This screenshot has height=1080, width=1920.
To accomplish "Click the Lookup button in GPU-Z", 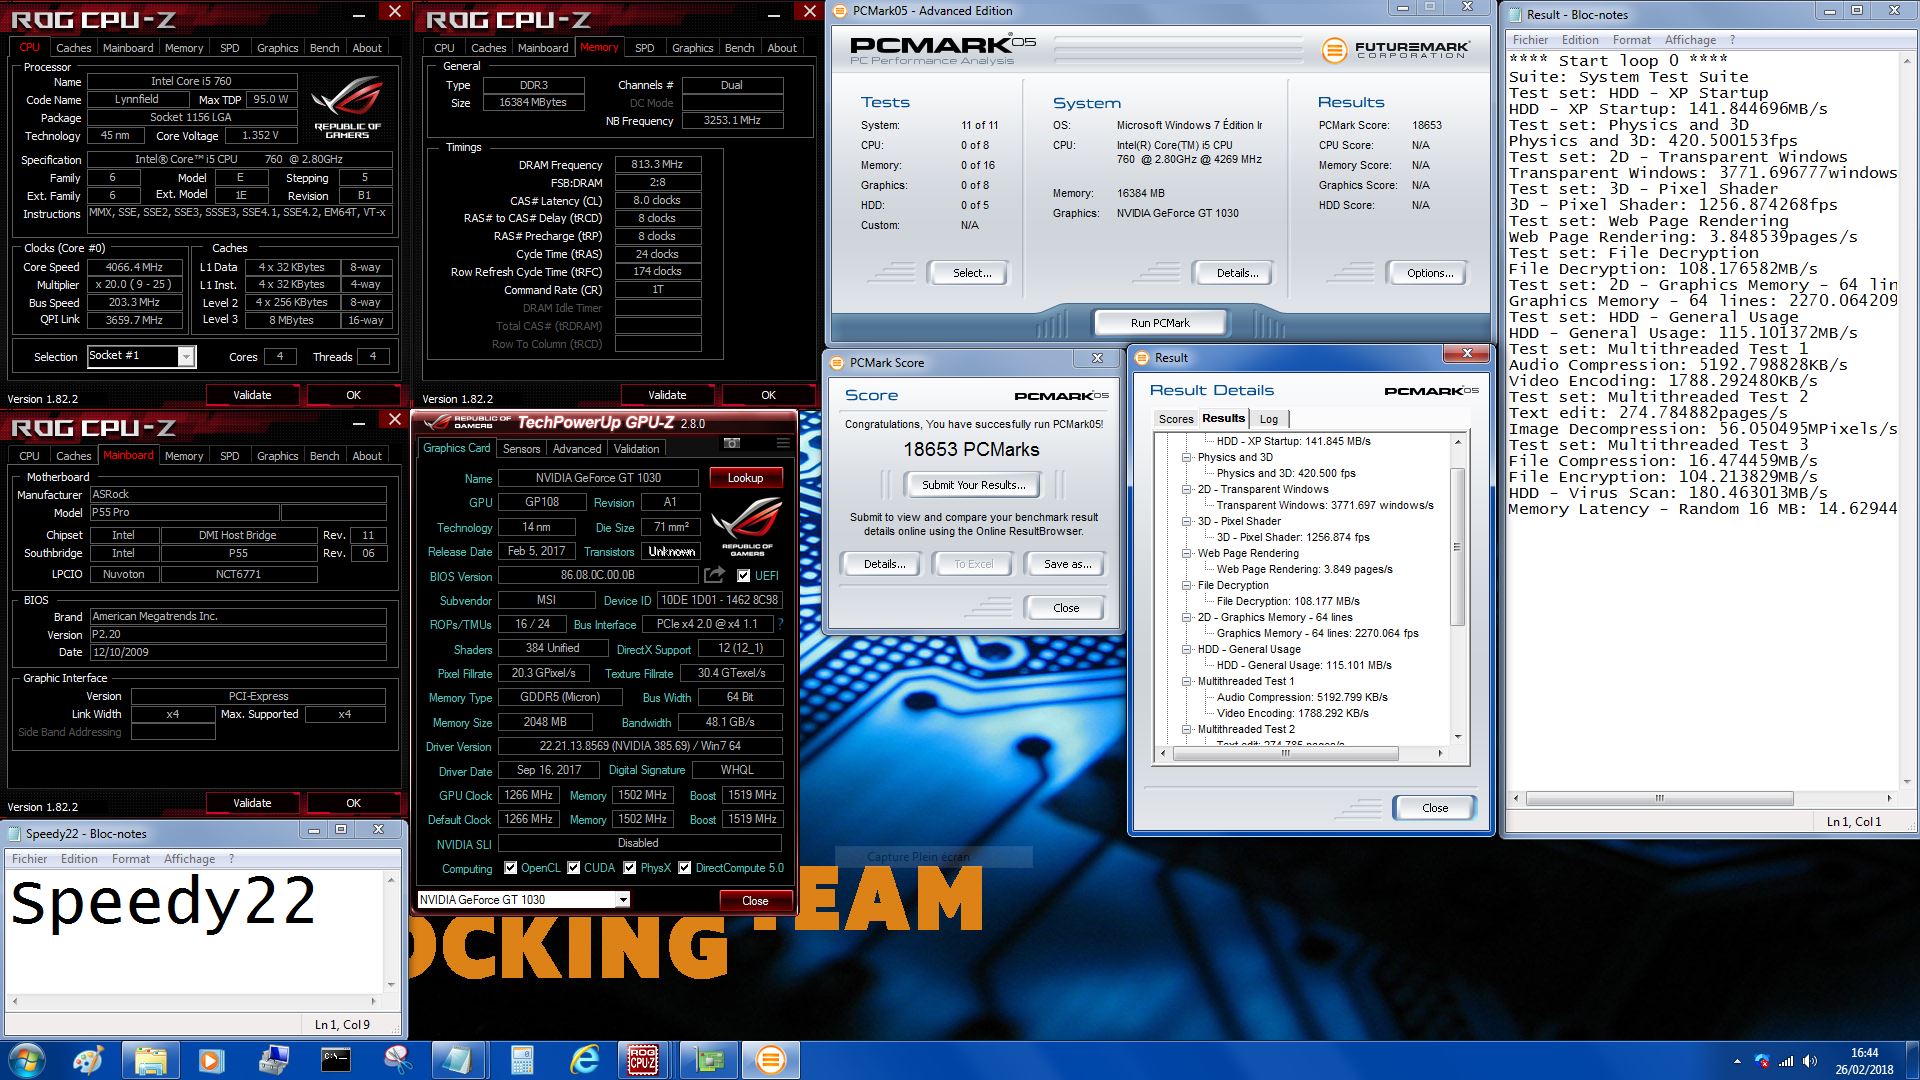I will pyautogui.click(x=745, y=478).
